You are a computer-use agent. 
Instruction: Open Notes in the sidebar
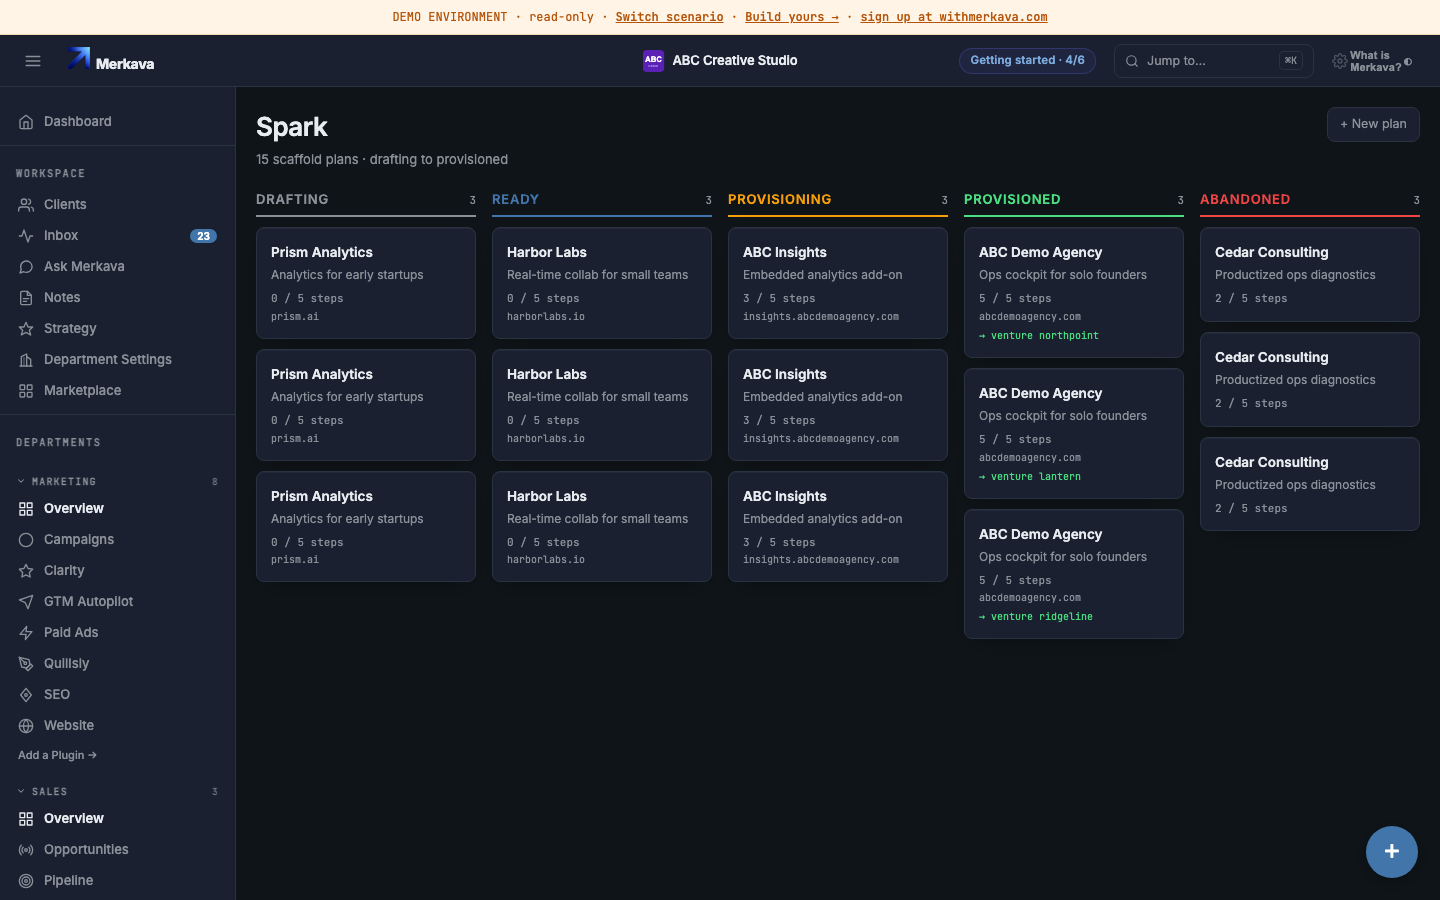point(117,298)
